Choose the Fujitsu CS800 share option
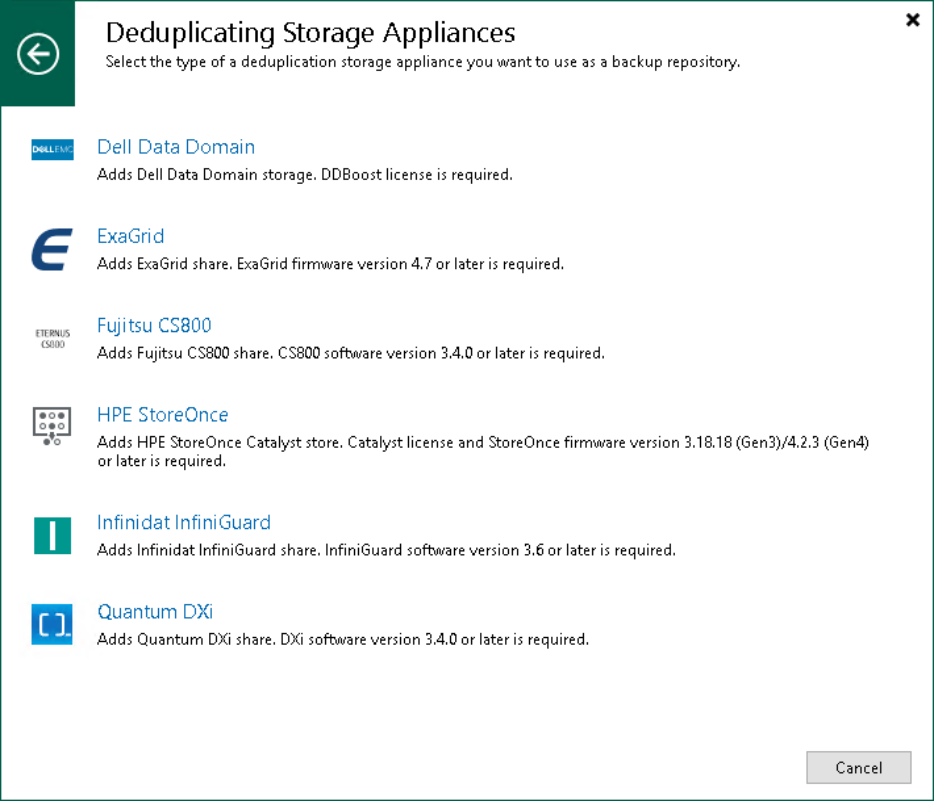This screenshot has height=802, width=935. point(154,325)
